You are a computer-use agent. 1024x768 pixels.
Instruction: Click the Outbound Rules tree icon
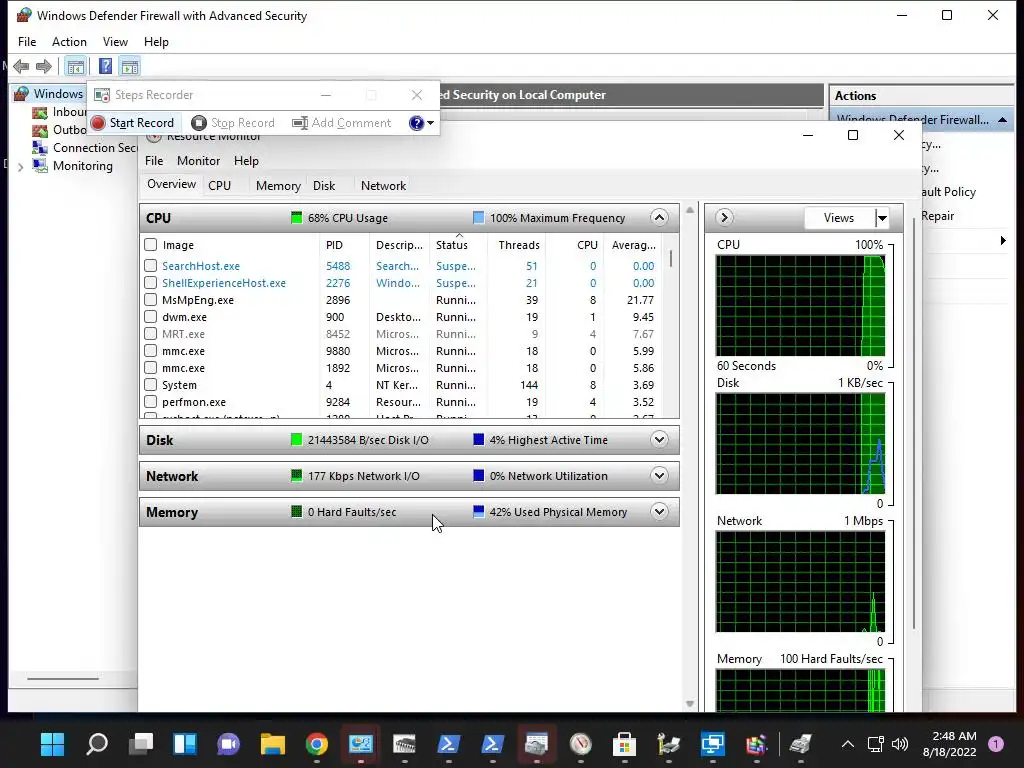coord(40,130)
